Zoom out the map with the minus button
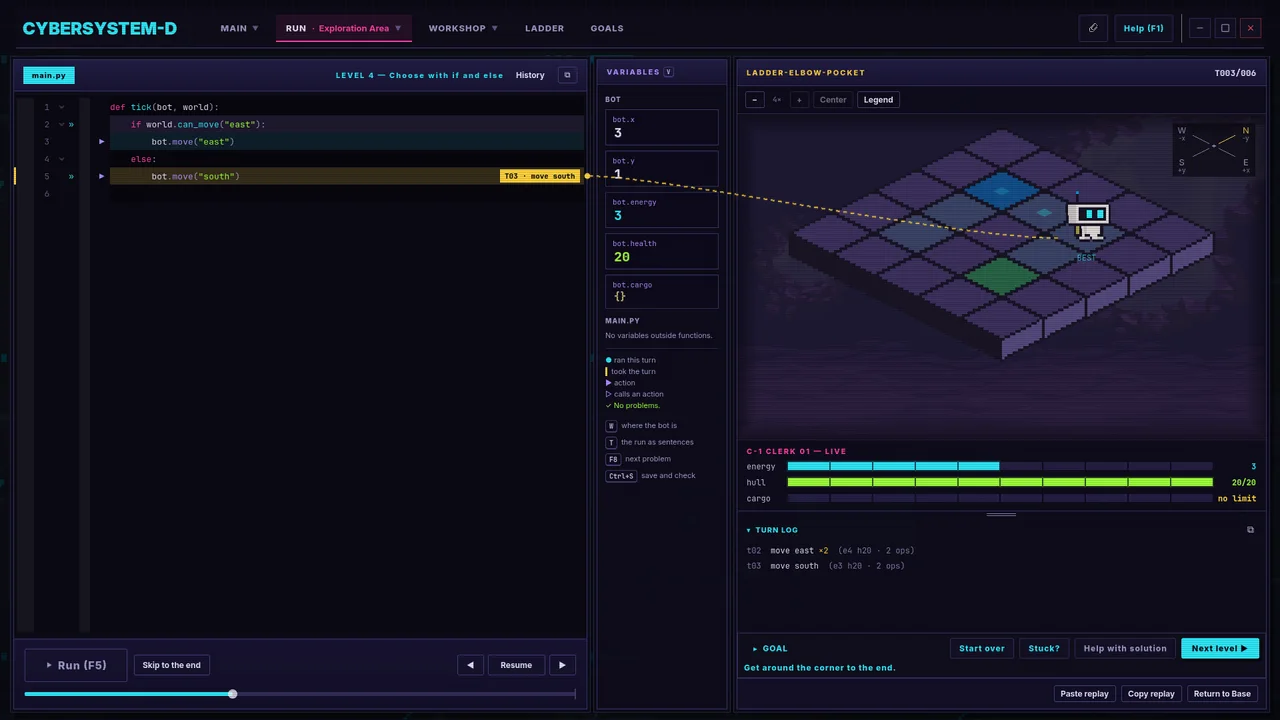The width and height of the screenshot is (1280, 720). [755, 100]
